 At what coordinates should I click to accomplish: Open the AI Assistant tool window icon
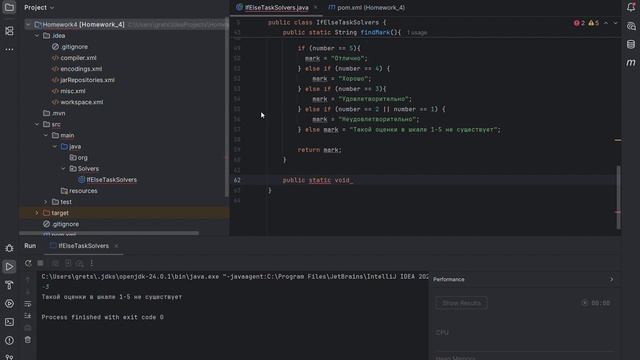pos(631,26)
